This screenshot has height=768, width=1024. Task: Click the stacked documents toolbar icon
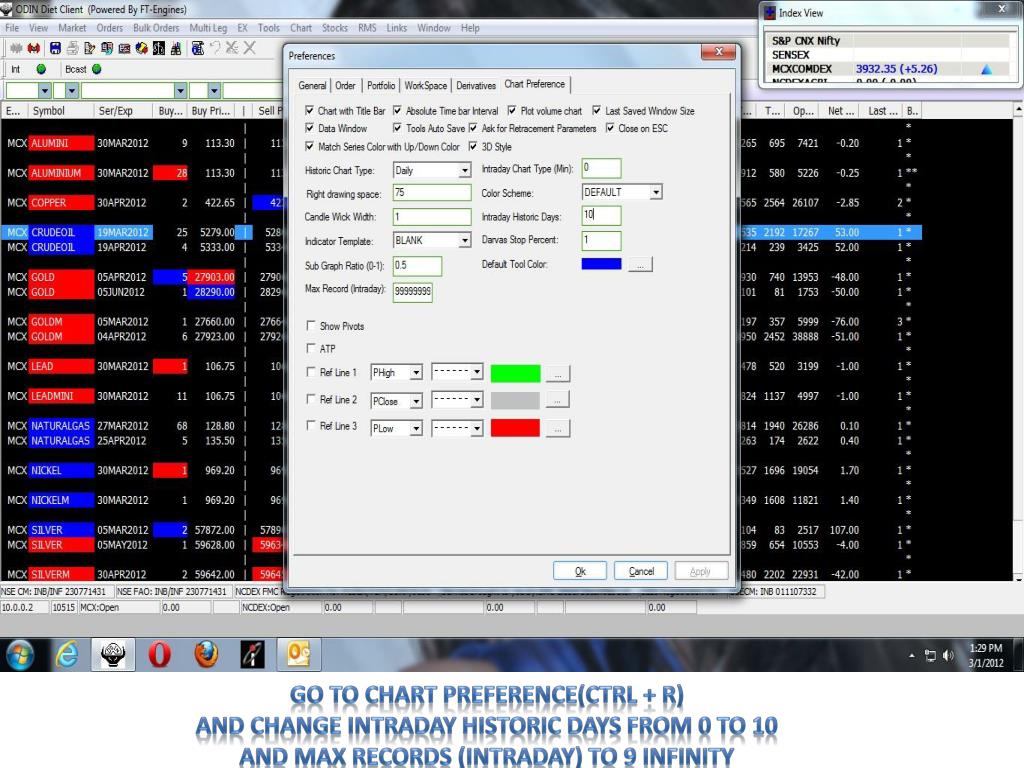107,48
